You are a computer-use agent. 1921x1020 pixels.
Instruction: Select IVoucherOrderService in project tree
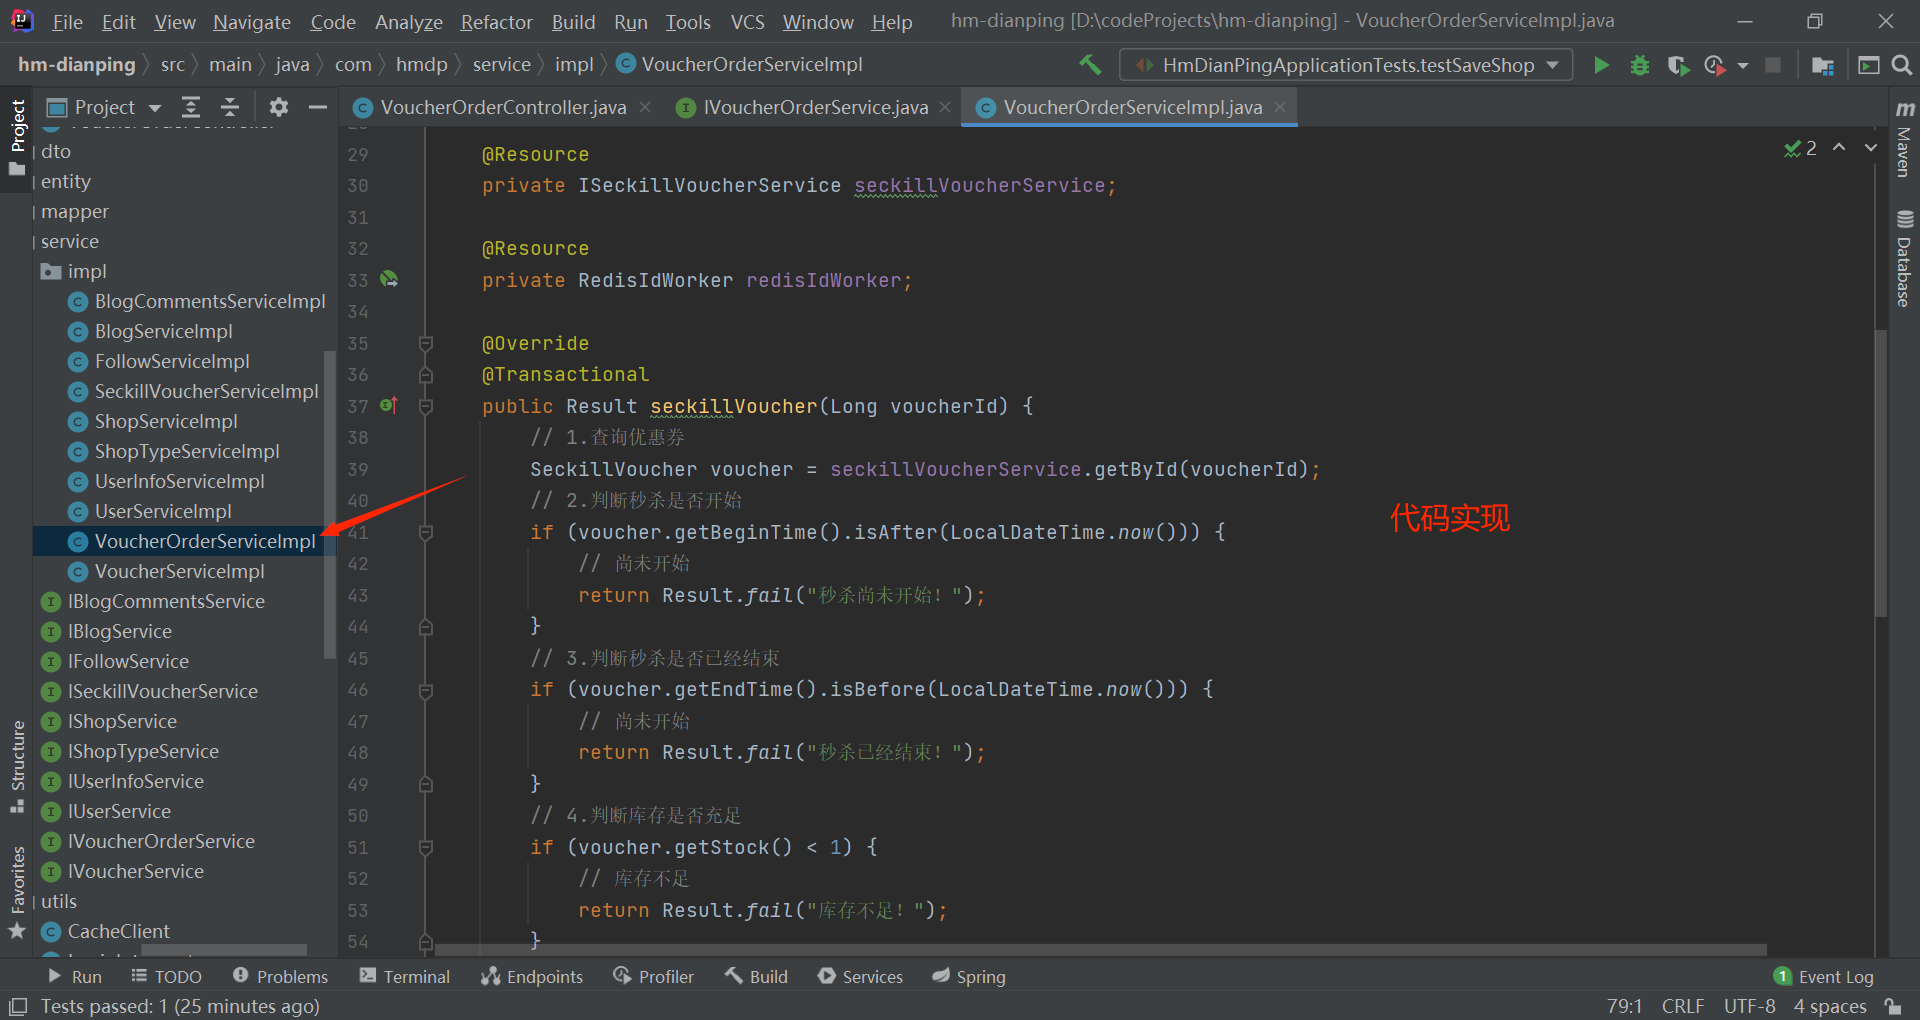(x=160, y=841)
